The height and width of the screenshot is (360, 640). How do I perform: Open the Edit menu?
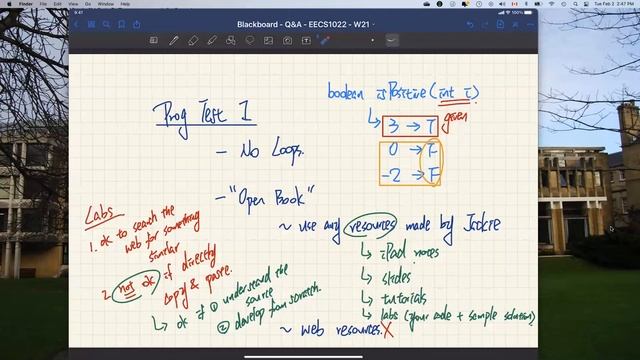(58, 4)
